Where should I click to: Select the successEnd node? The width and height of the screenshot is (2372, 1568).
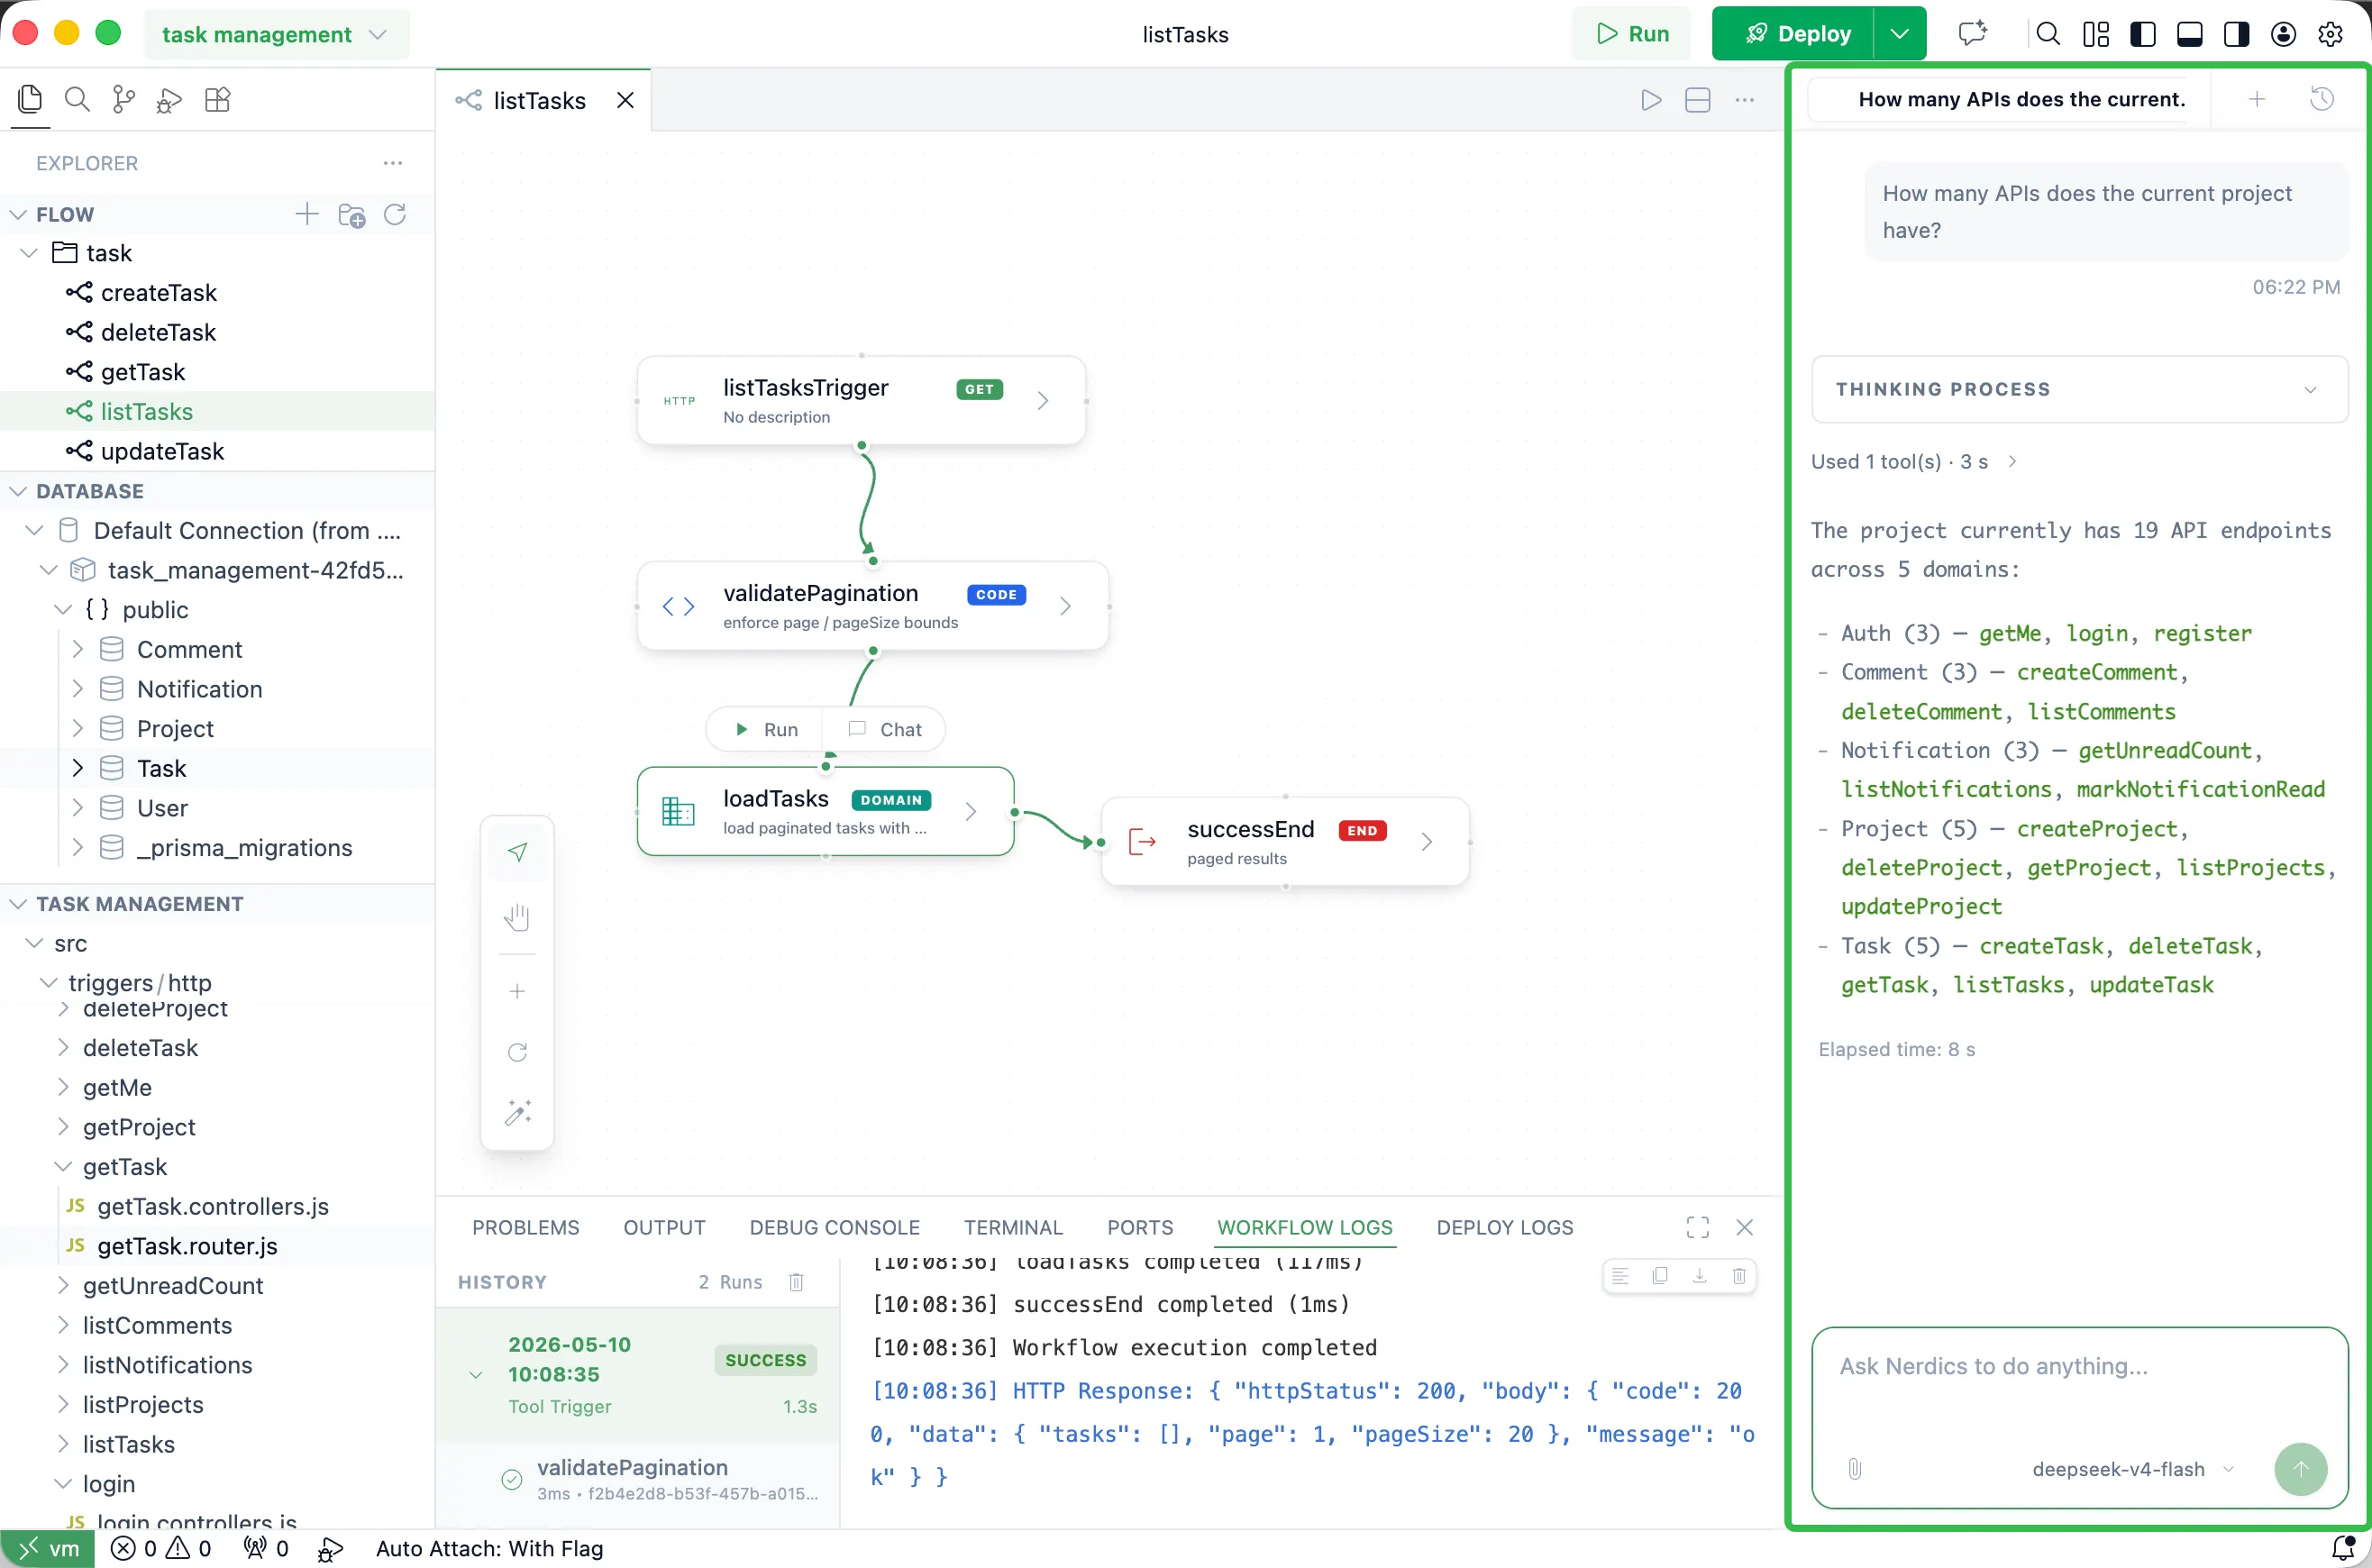click(1285, 842)
